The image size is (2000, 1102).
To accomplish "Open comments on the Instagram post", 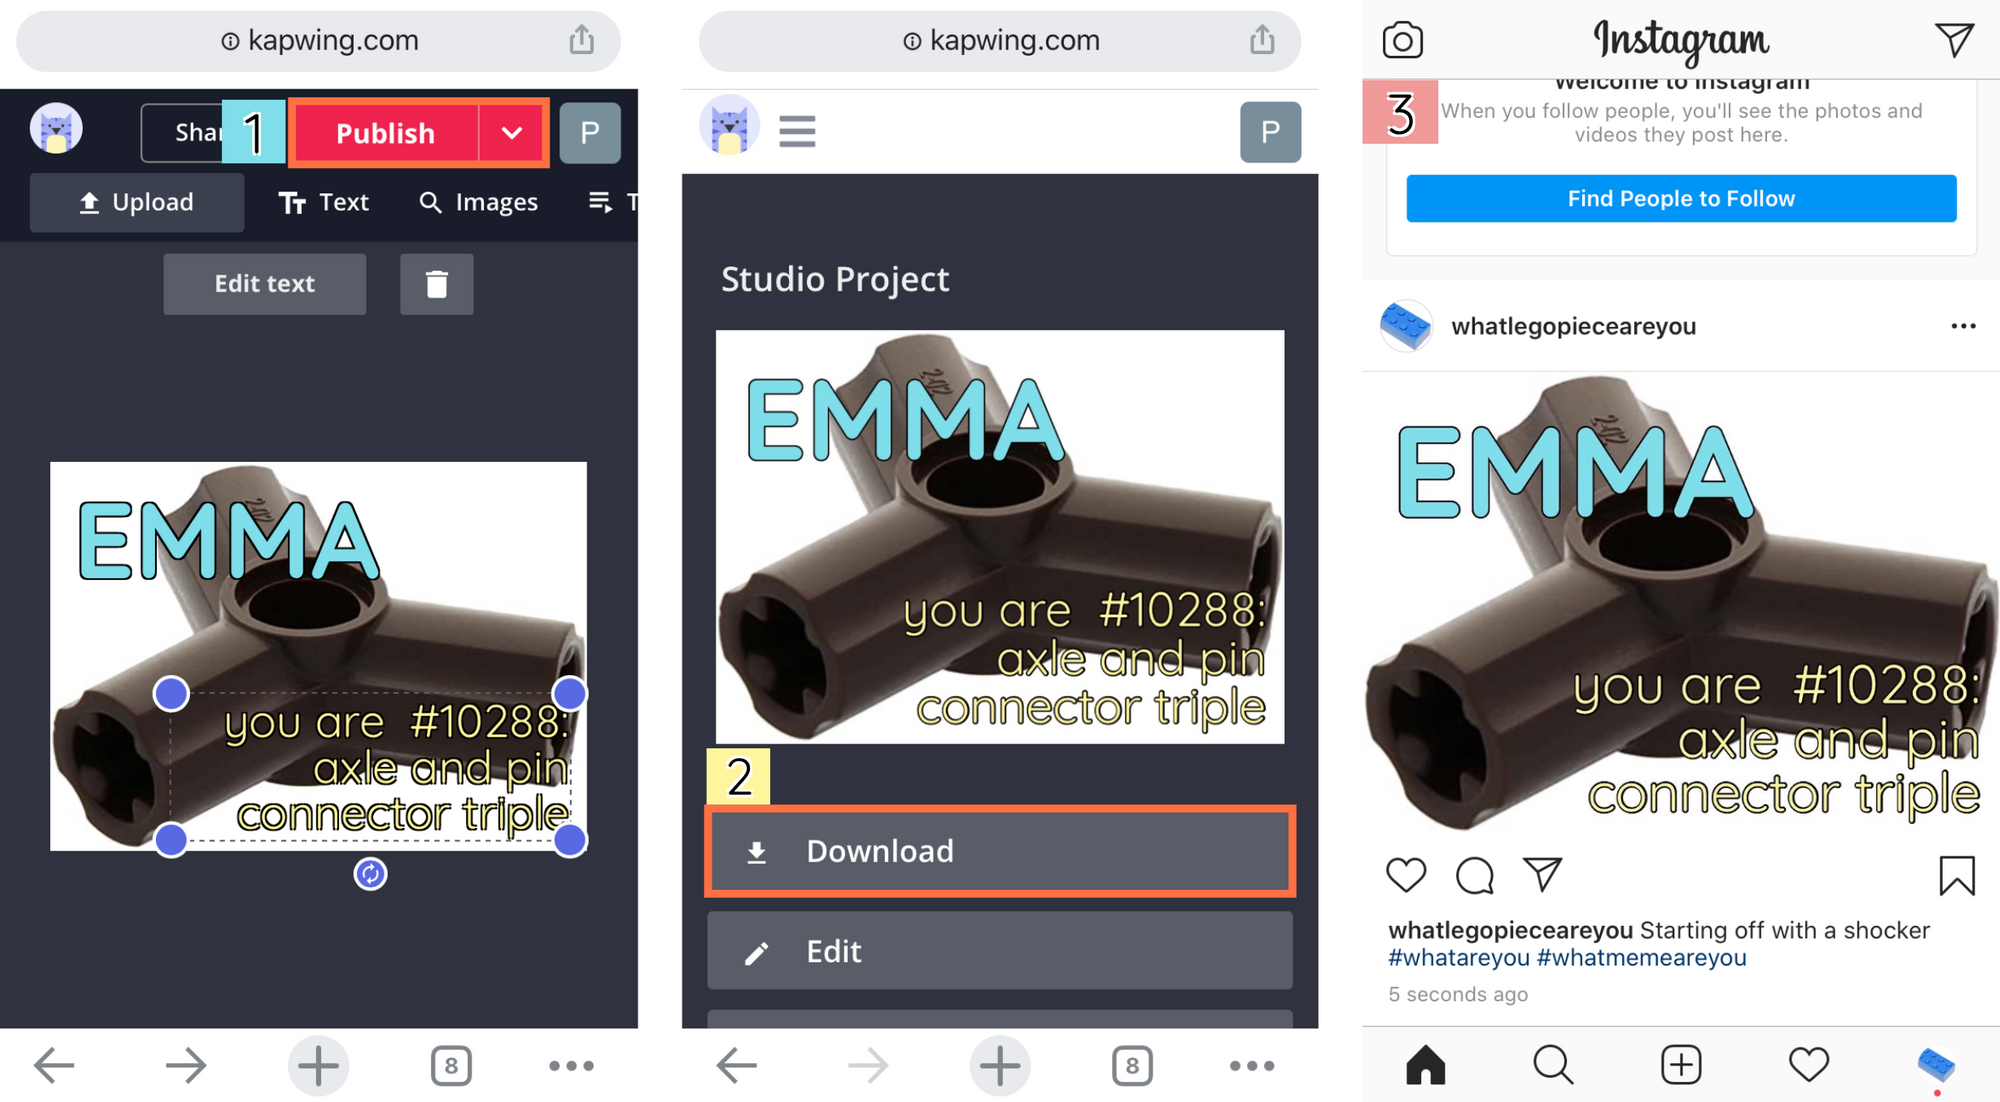I will tap(1475, 875).
